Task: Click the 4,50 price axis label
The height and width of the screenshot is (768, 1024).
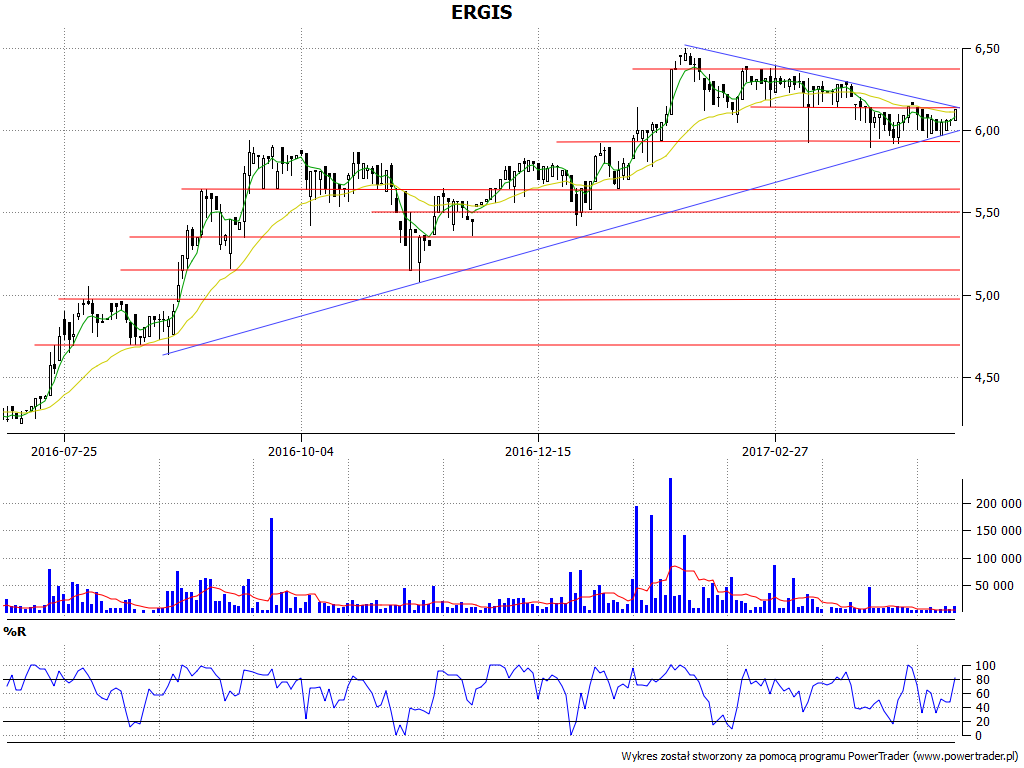Action: coord(987,377)
